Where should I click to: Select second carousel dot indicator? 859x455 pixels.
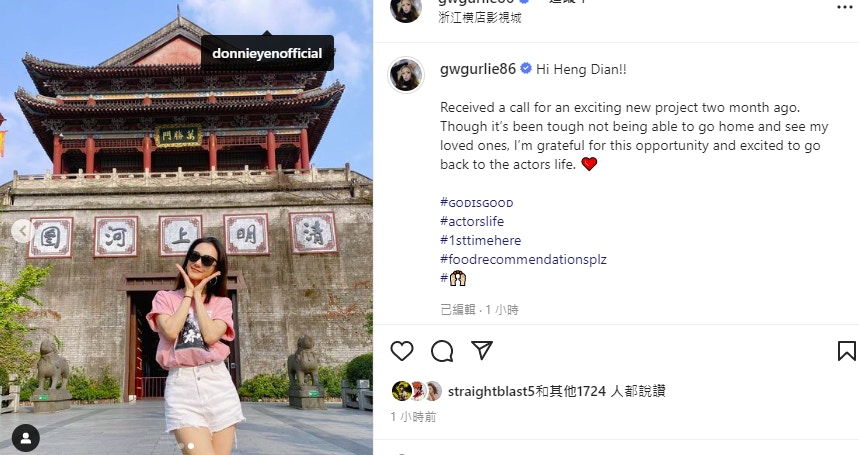191,446
